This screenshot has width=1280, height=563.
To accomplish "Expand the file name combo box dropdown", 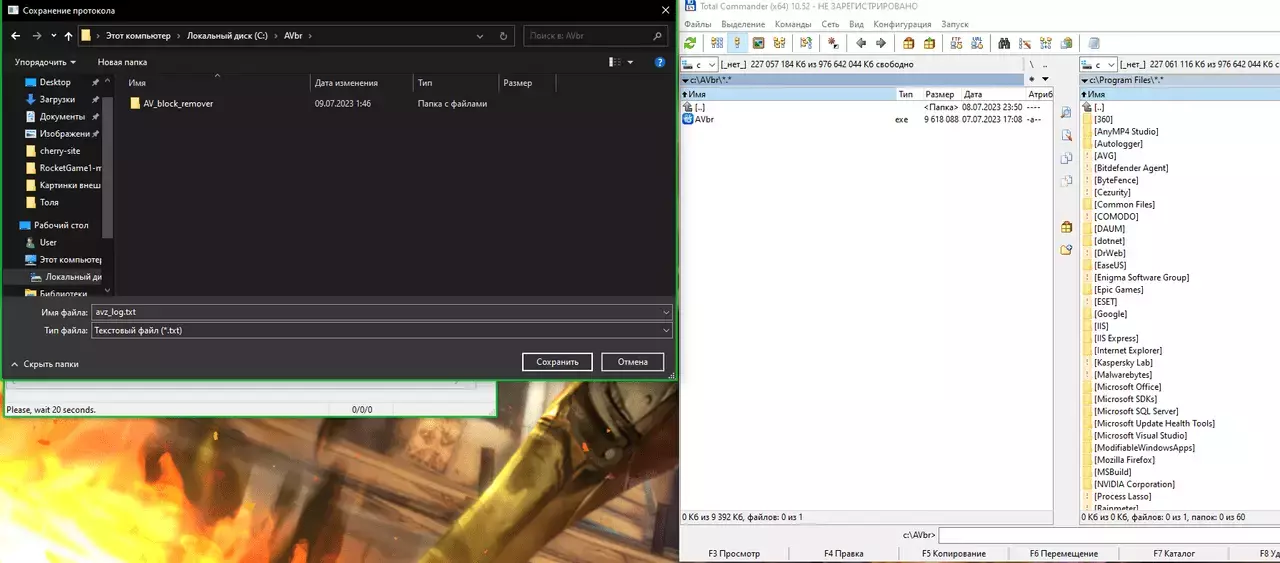I will pyautogui.click(x=666, y=312).
